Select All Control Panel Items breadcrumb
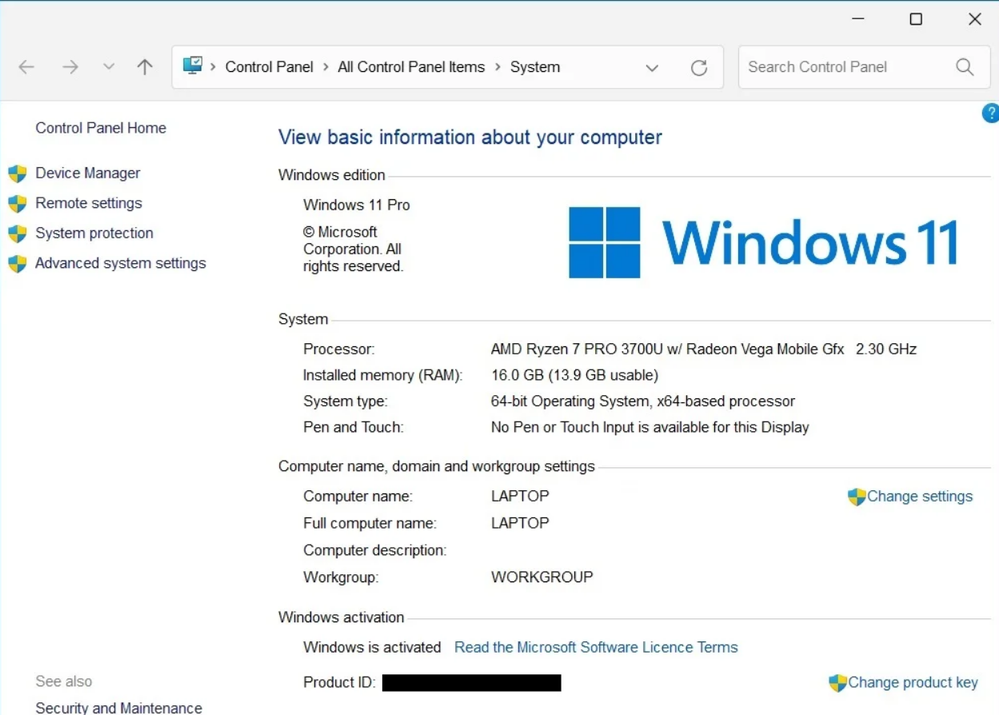This screenshot has height=715, width=999. 411,67
